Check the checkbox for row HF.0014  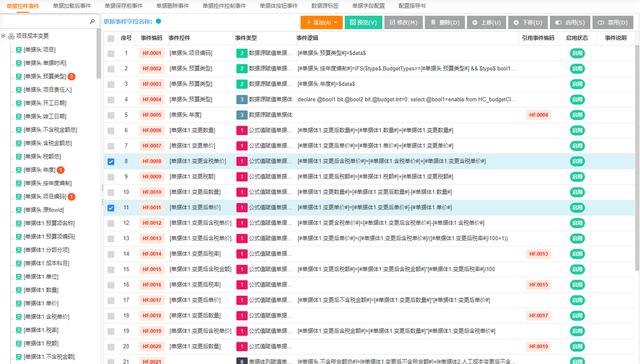111,254
